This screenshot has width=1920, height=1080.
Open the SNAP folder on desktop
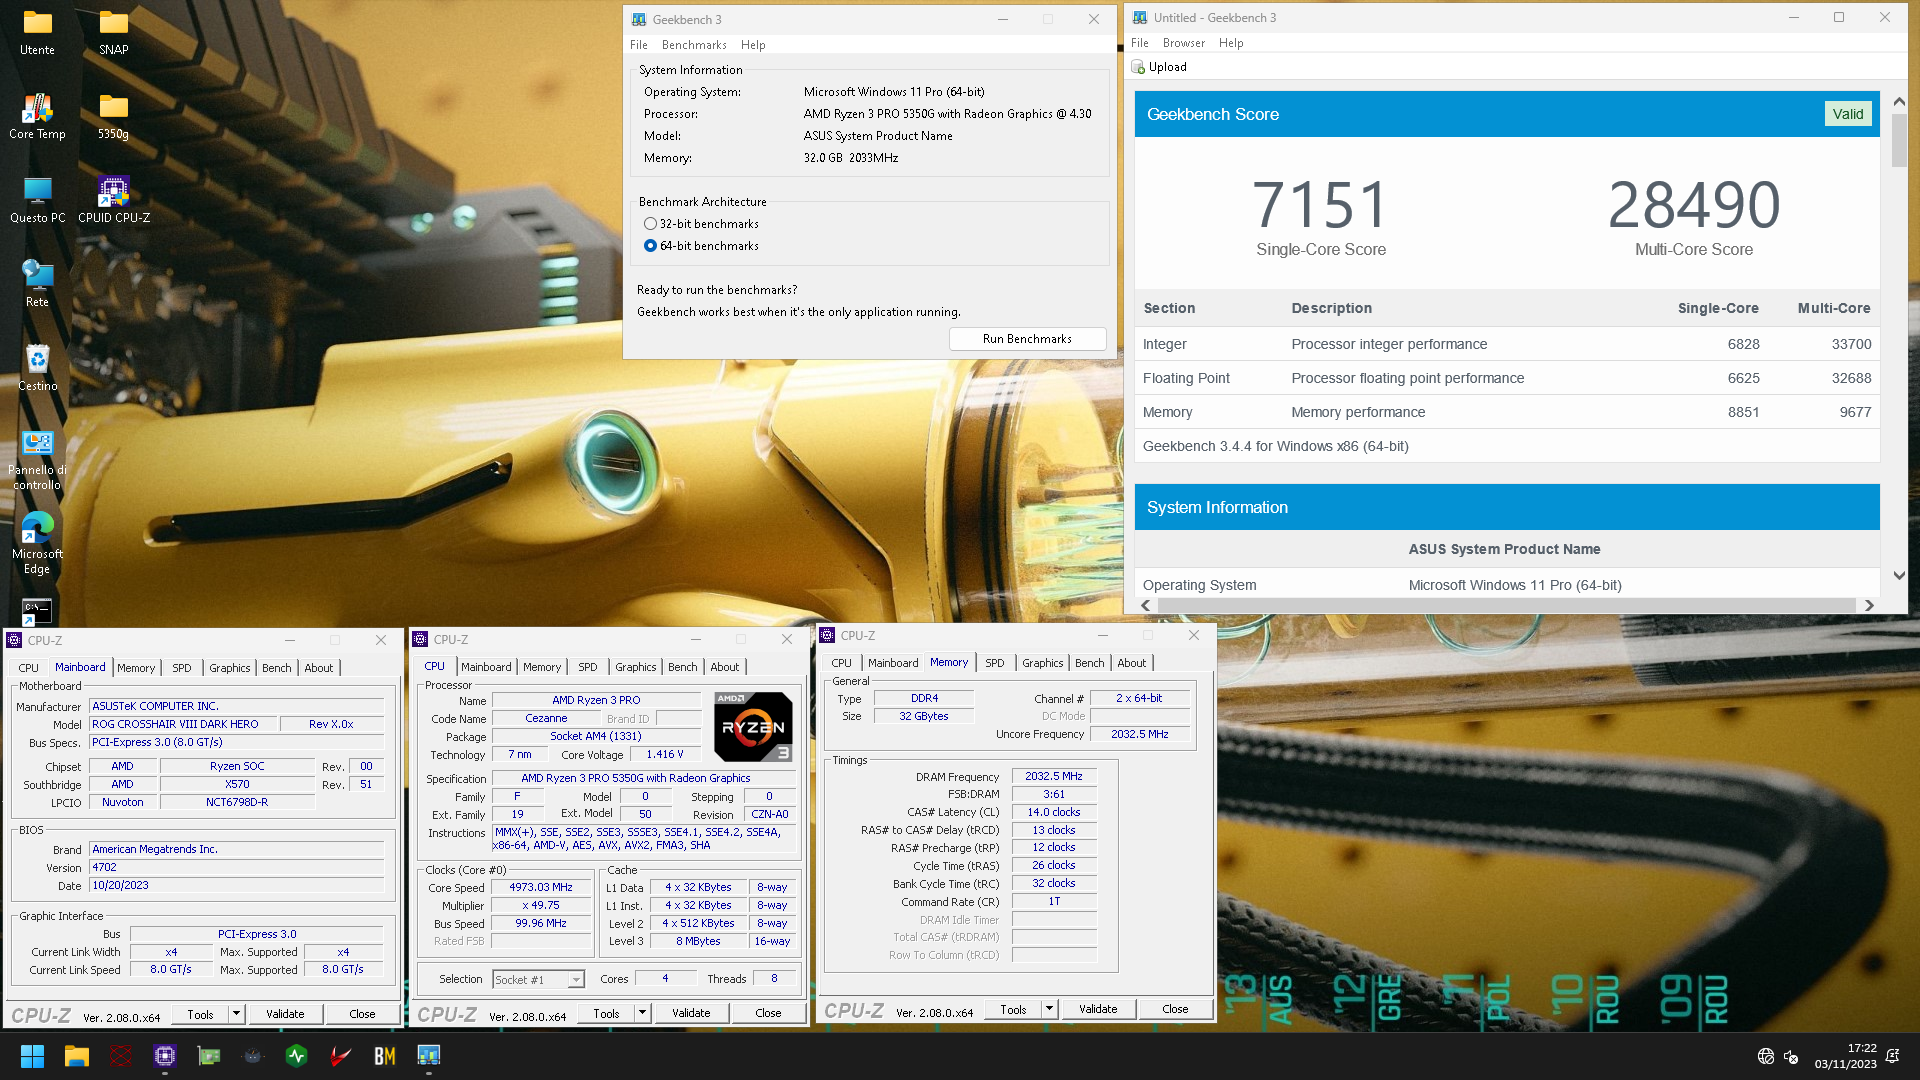[113, 32]
